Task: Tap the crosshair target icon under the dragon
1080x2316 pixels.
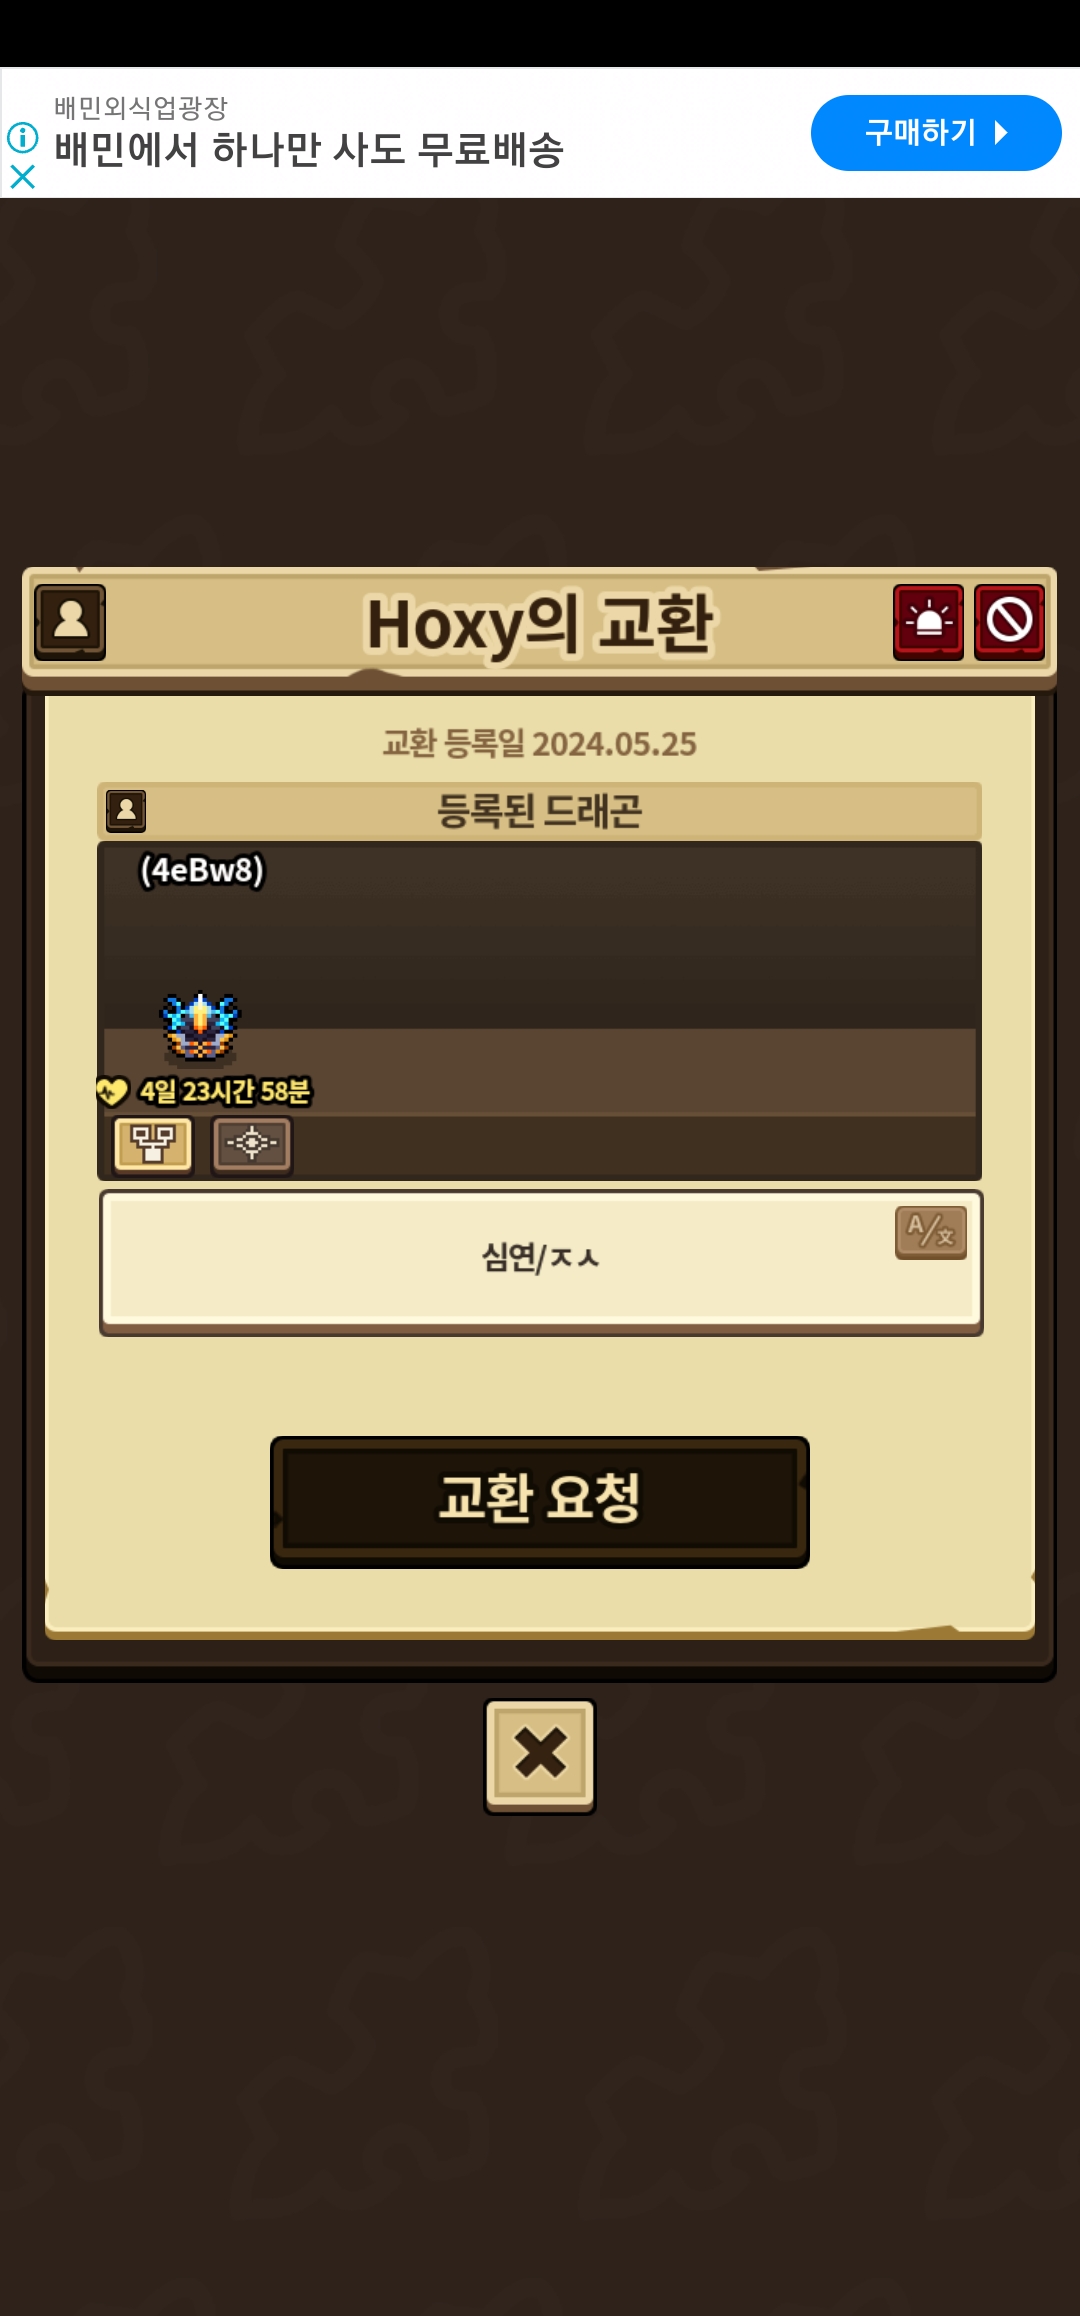Action: coord(251,1144)
